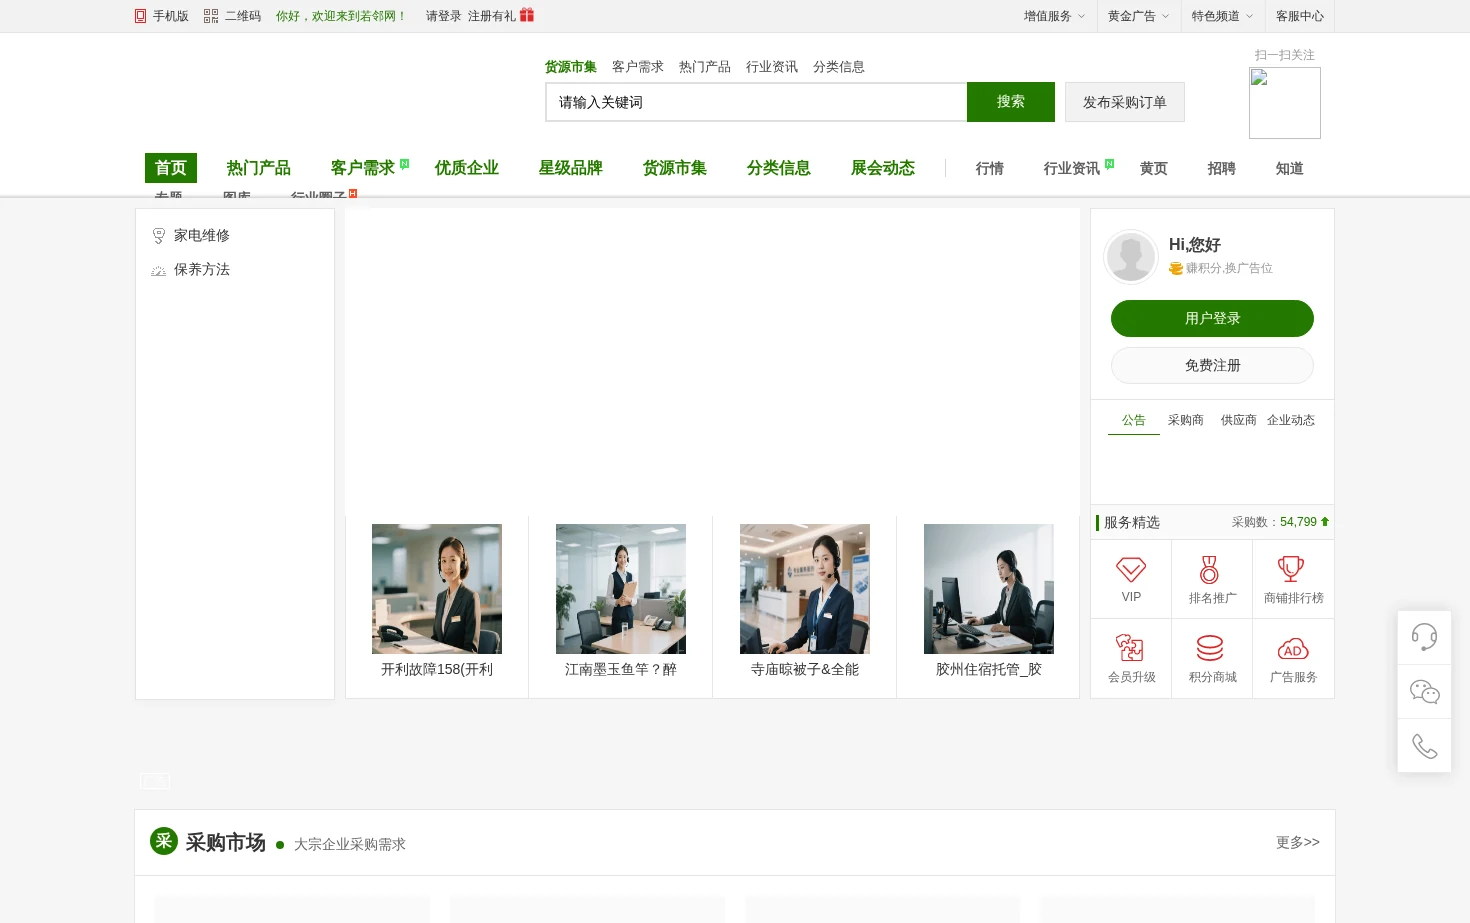Viewport: 1470px width, 923px height.
Task: Open 热门产品 in the main navigation
Action: tap(259, 168)
